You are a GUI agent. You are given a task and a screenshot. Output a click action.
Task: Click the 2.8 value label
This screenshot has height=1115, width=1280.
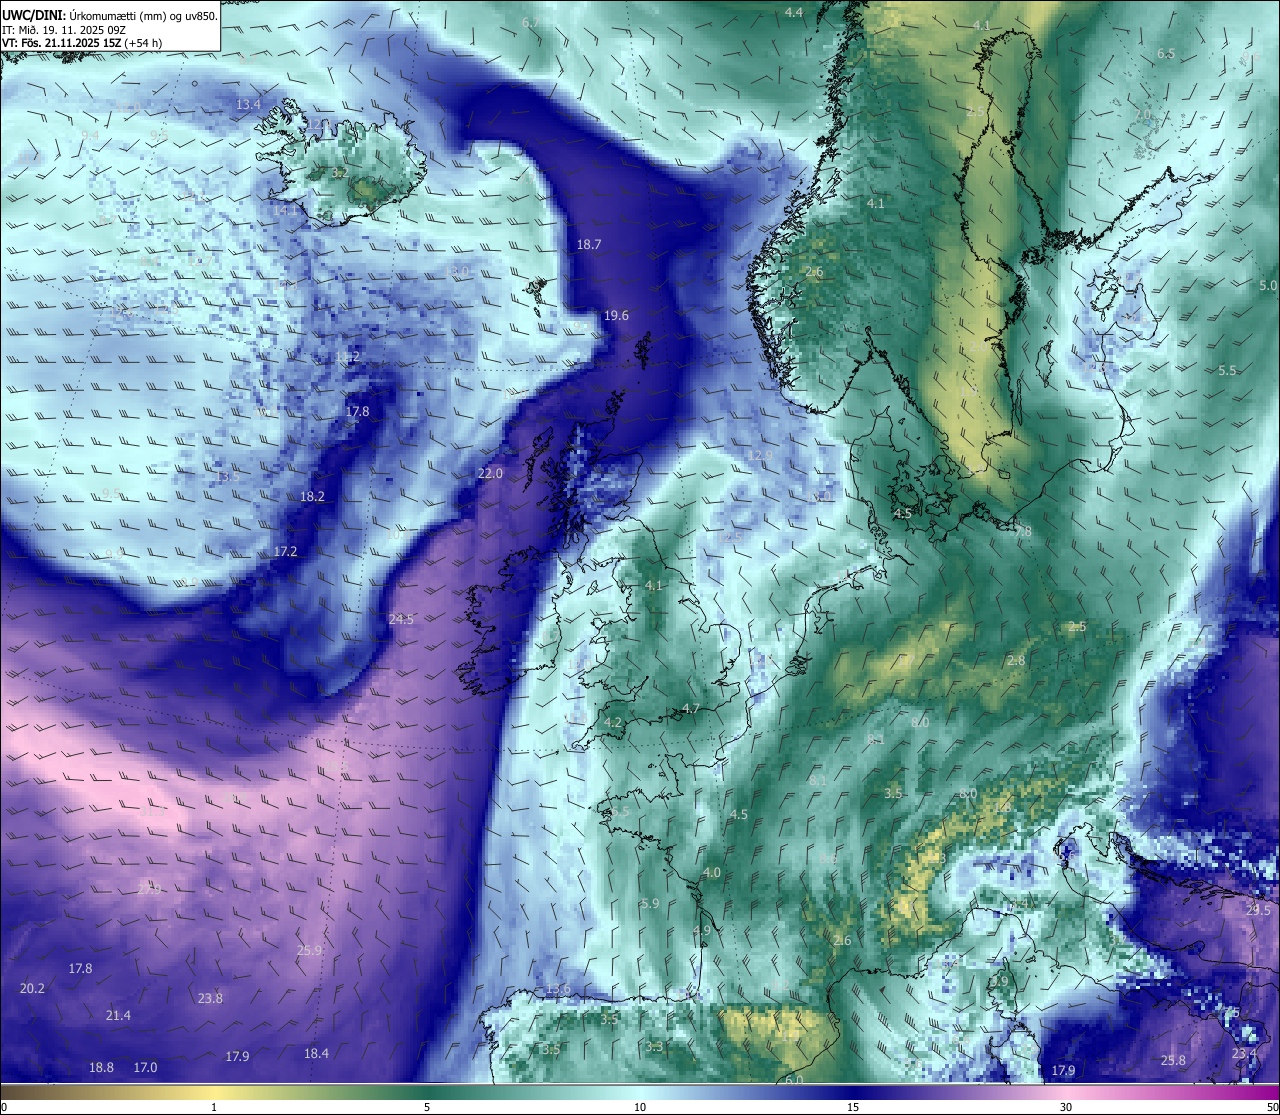pyautogui.click(x=1016, y=661)
